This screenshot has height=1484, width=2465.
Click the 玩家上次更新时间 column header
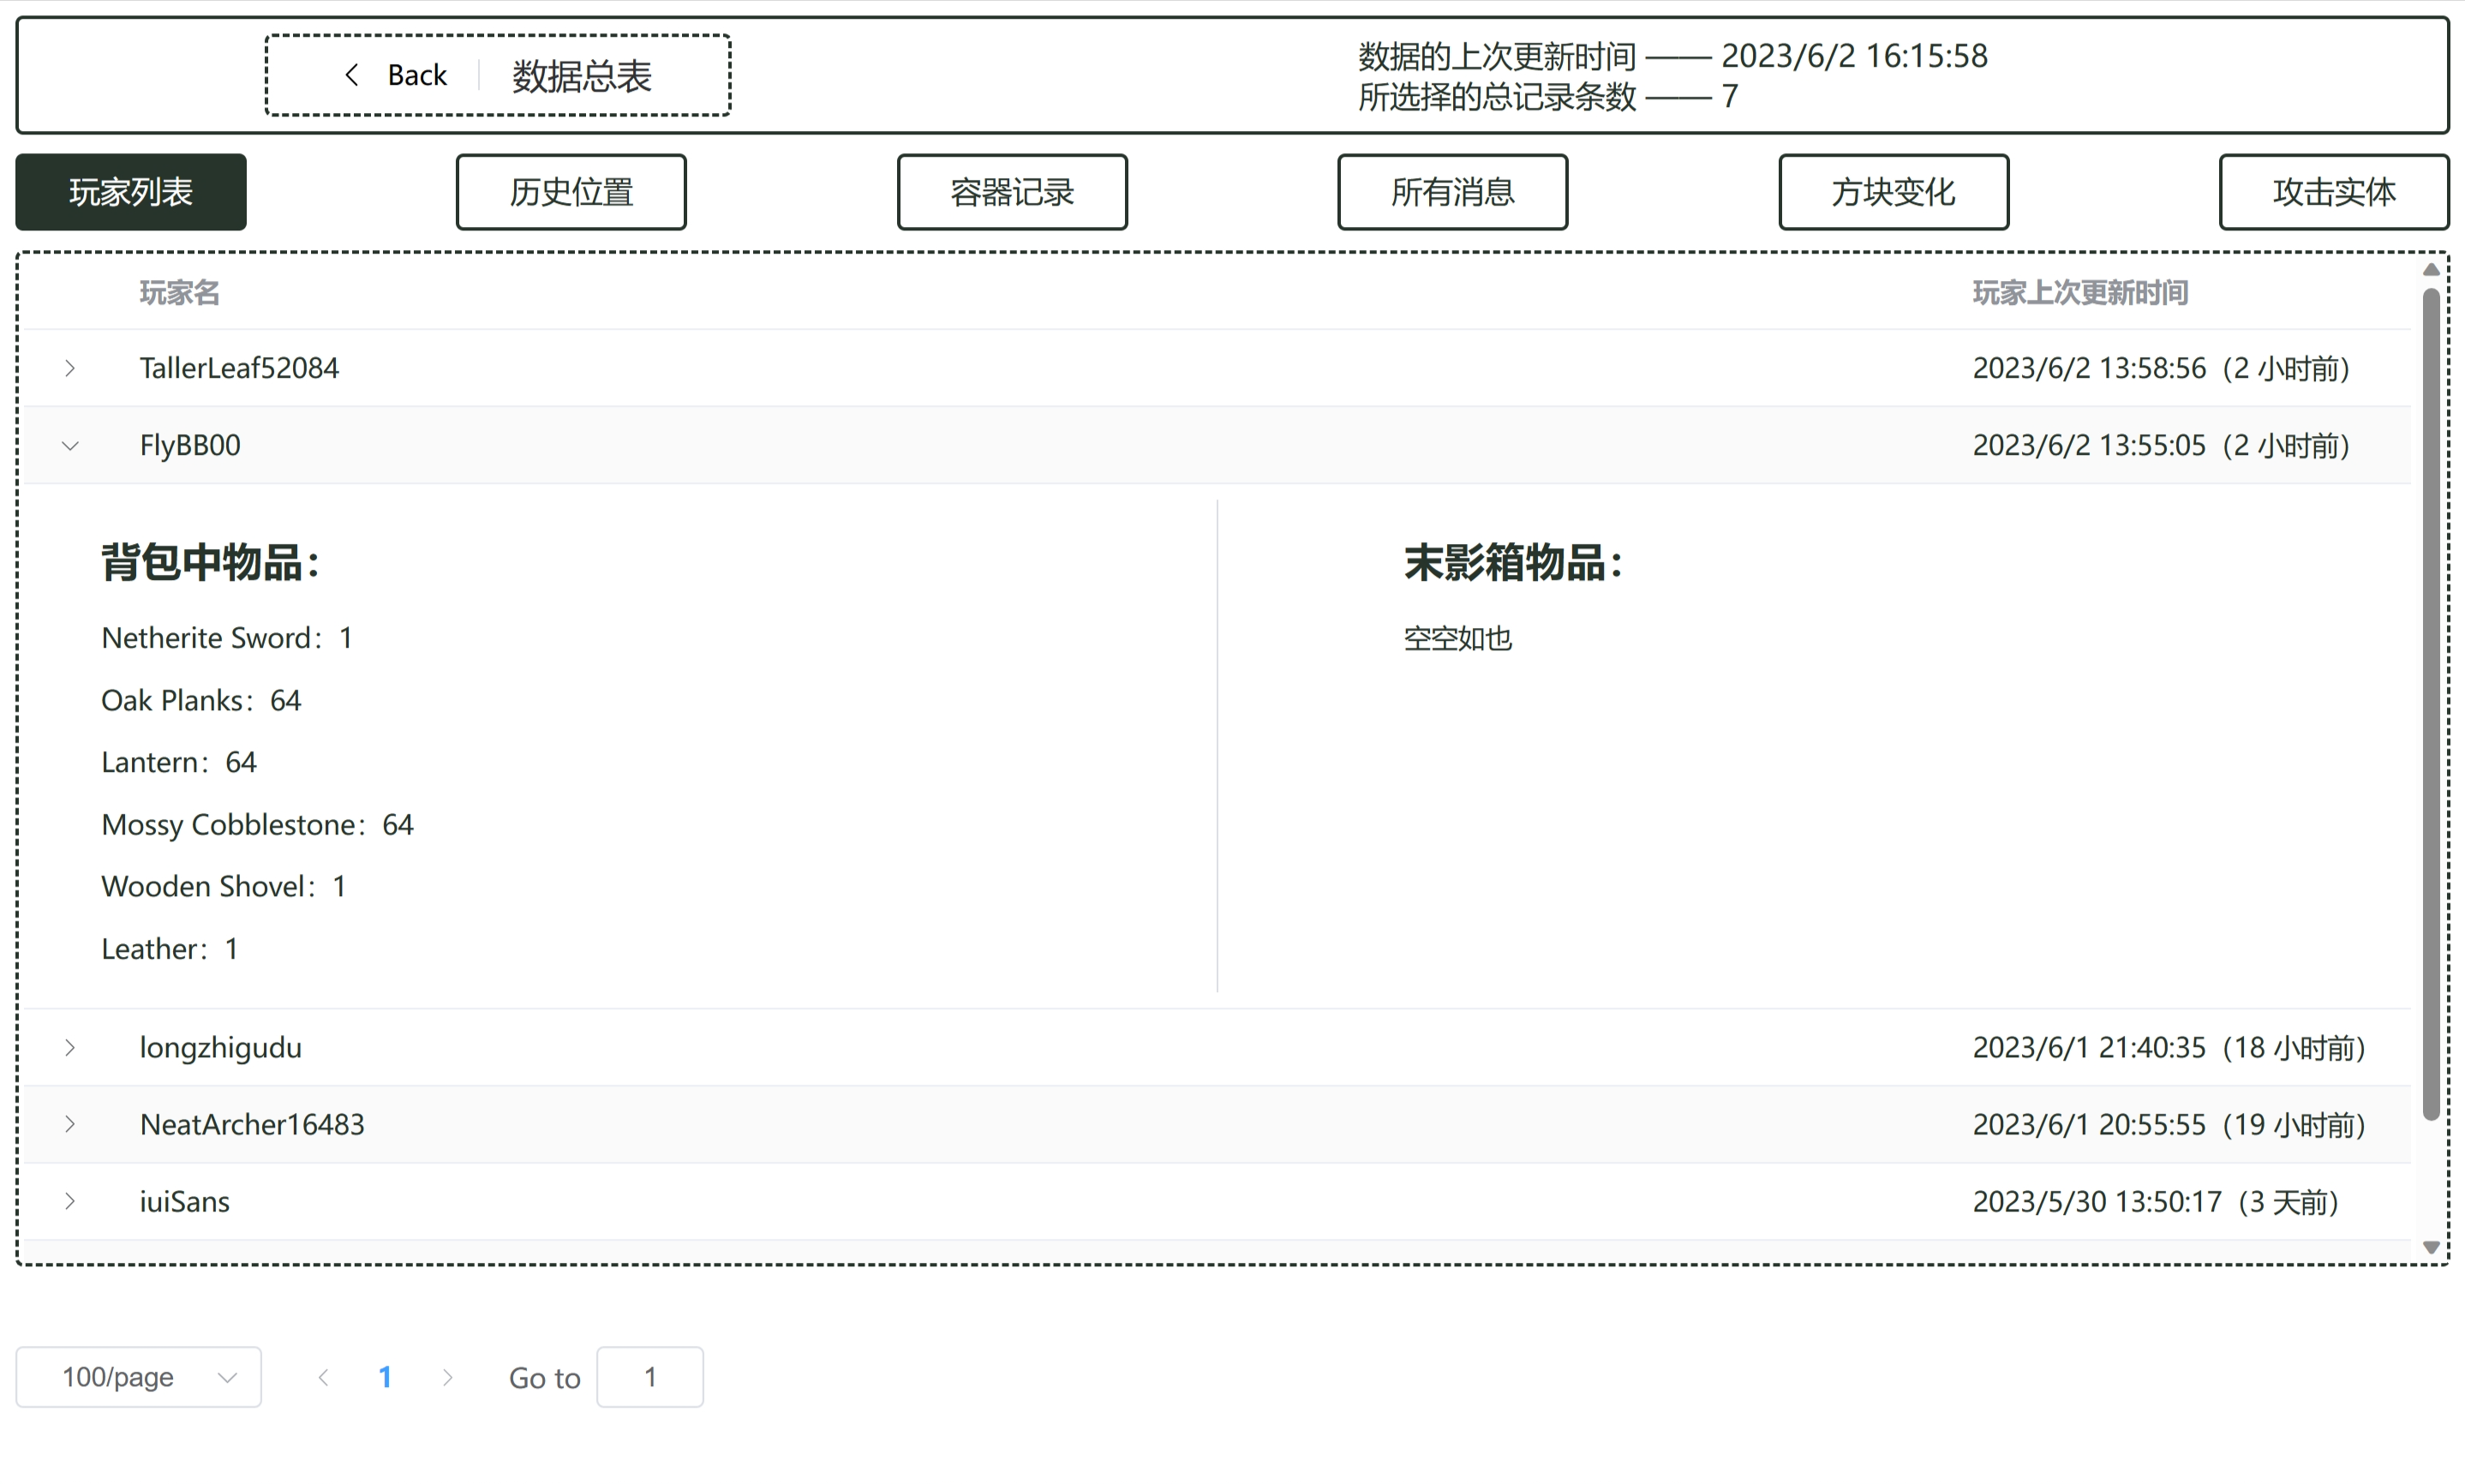pyautogui.click(x=2080, y=293)
